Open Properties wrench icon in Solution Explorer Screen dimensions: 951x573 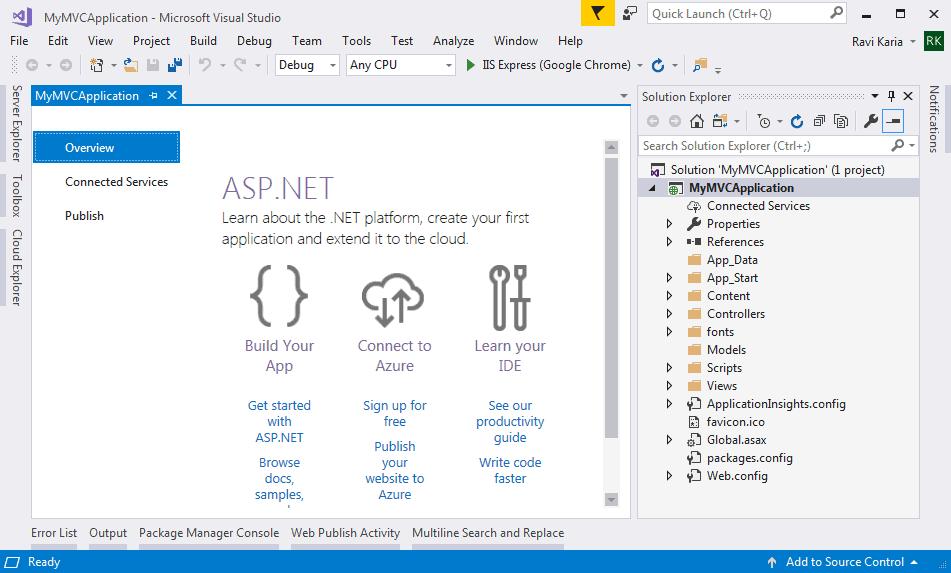click(x=871, y=121)
